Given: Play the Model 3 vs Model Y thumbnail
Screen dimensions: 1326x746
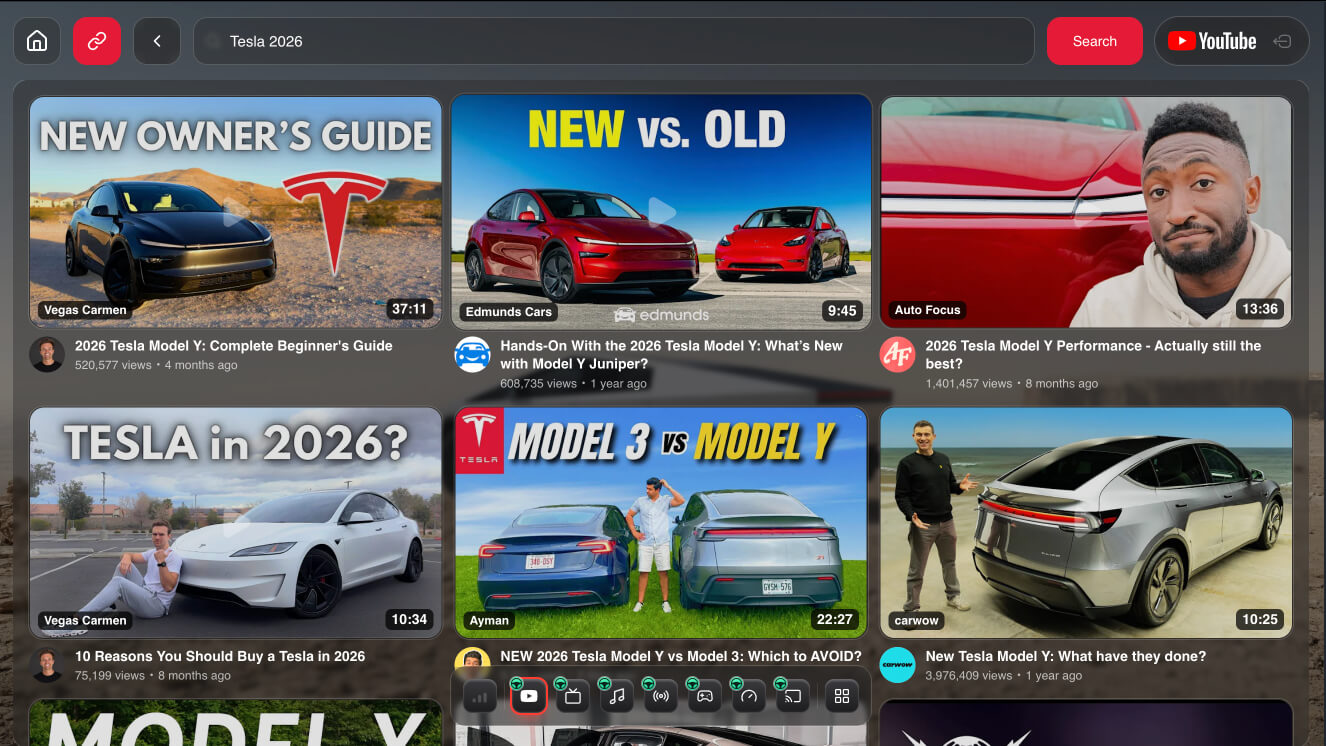Looking at the screenshot, I should pyautogui.click(x=661, y=523).
